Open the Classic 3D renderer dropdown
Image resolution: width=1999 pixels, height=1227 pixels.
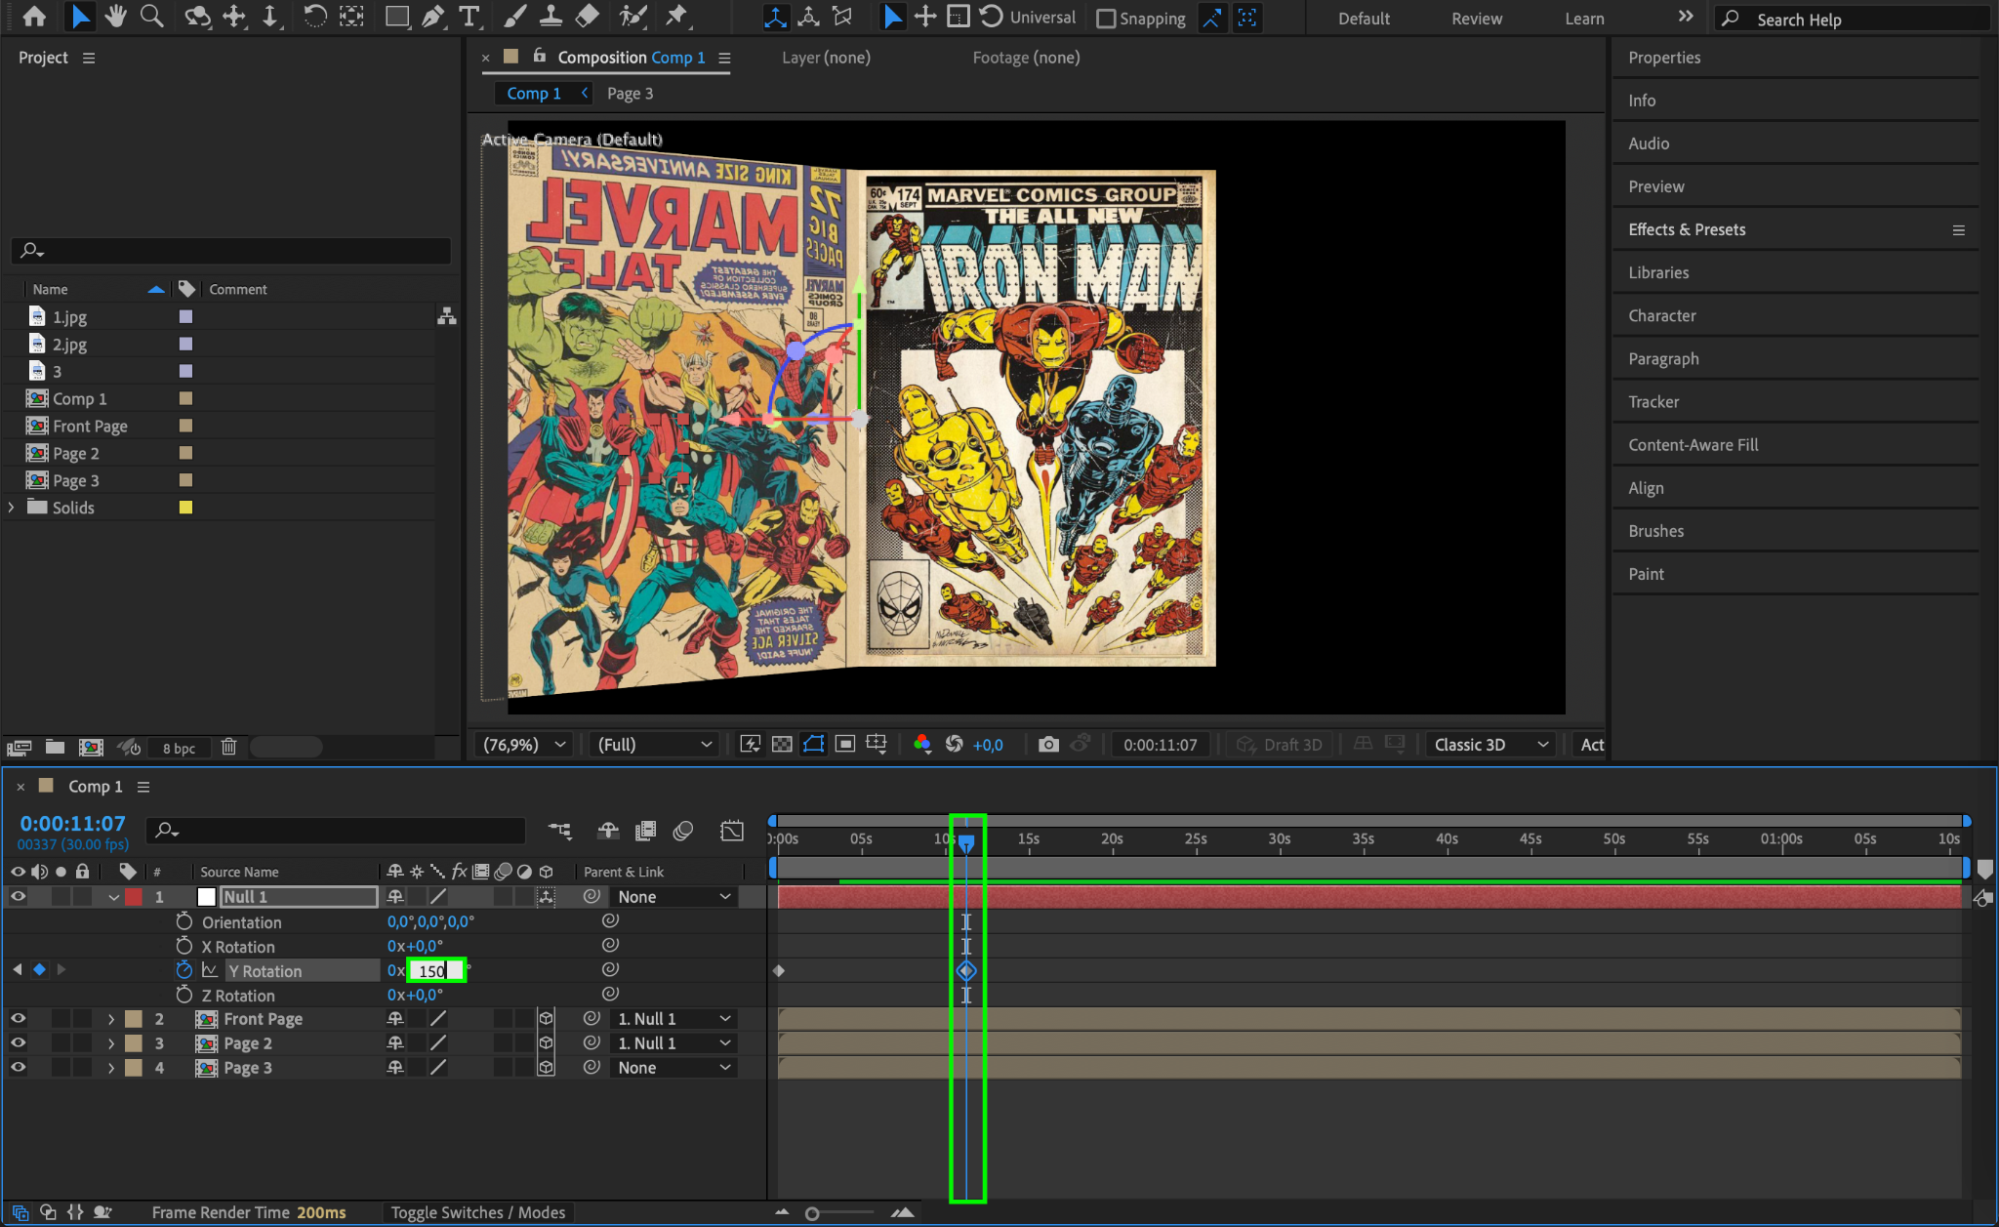[x=1490, y=744]
